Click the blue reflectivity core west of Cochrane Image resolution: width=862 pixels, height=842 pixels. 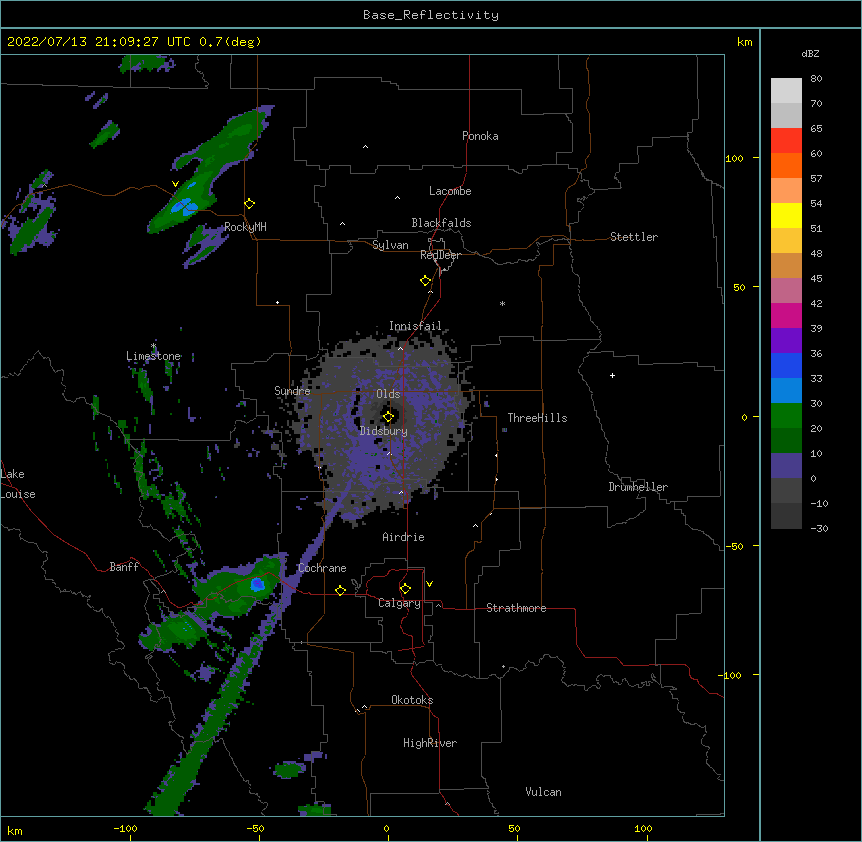pos(257,584)
